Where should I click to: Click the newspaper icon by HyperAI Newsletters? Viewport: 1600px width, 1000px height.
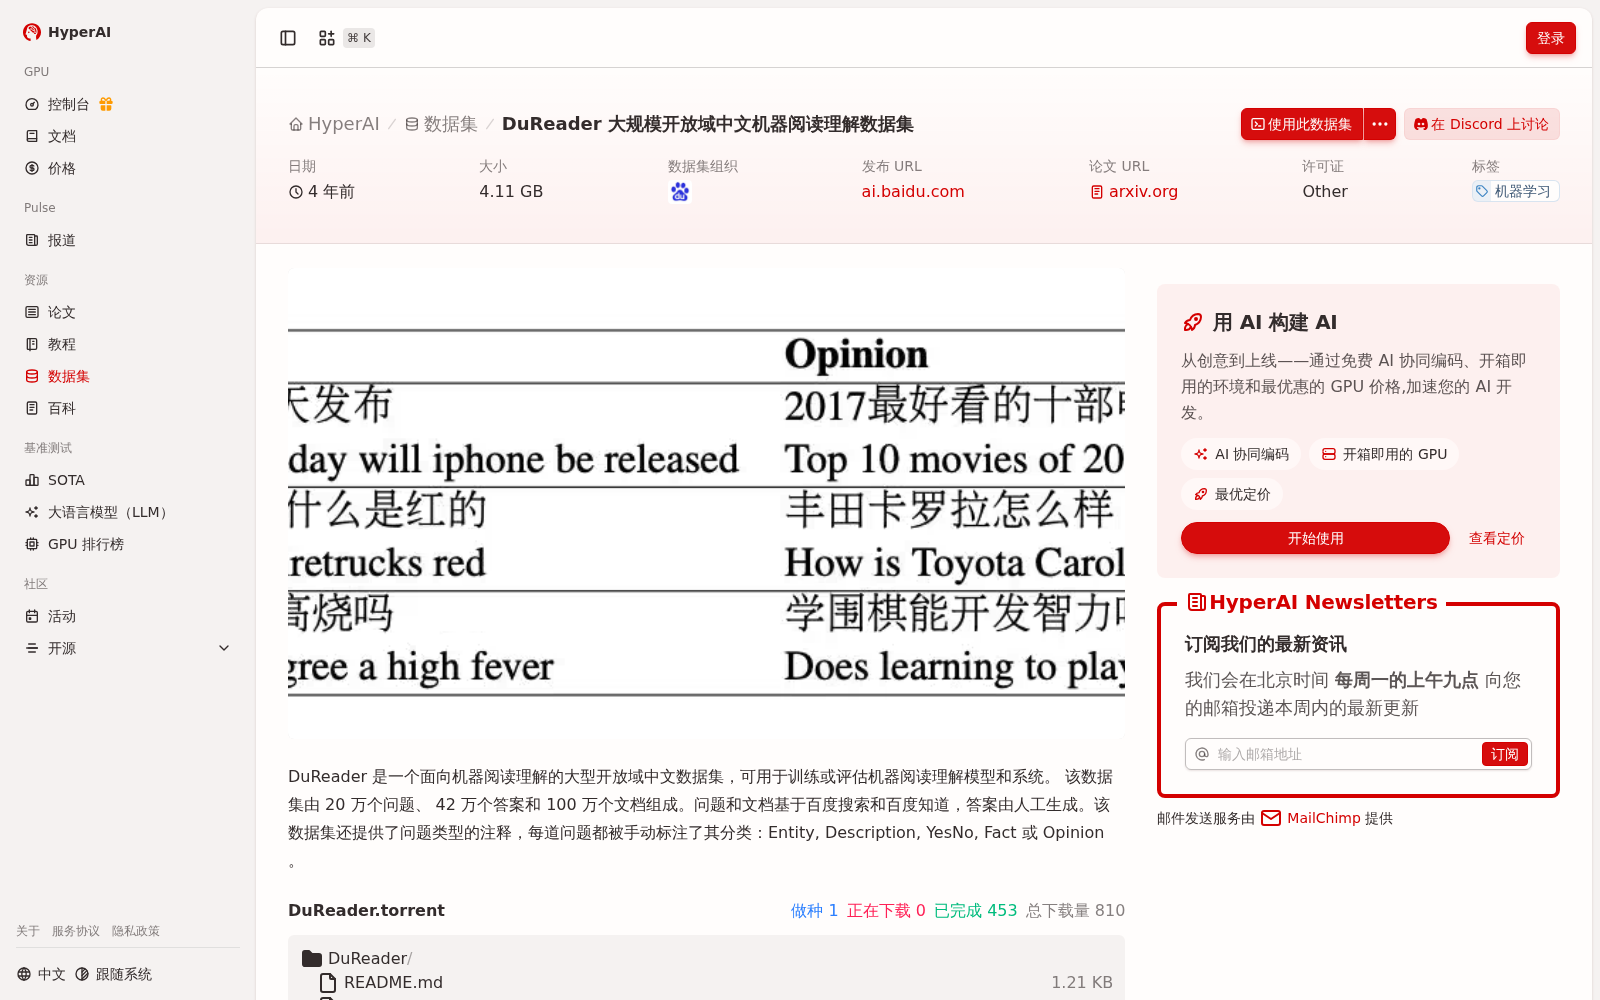point(1196,602)
